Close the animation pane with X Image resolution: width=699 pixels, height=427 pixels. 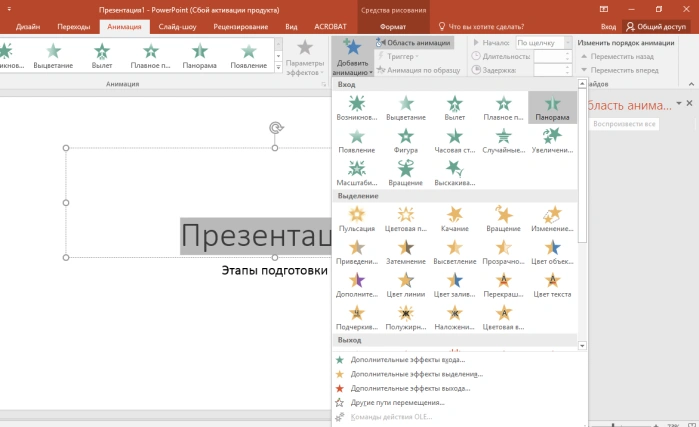pos(689,103)
